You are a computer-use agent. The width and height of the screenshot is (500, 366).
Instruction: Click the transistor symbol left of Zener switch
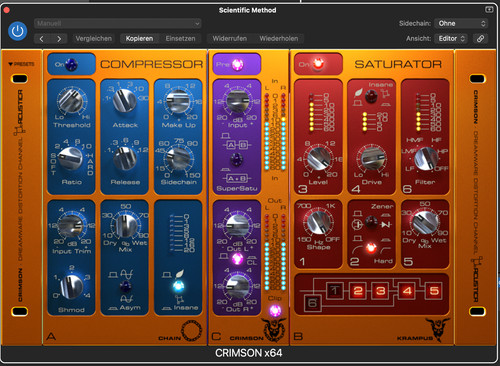tap(357, 224)
